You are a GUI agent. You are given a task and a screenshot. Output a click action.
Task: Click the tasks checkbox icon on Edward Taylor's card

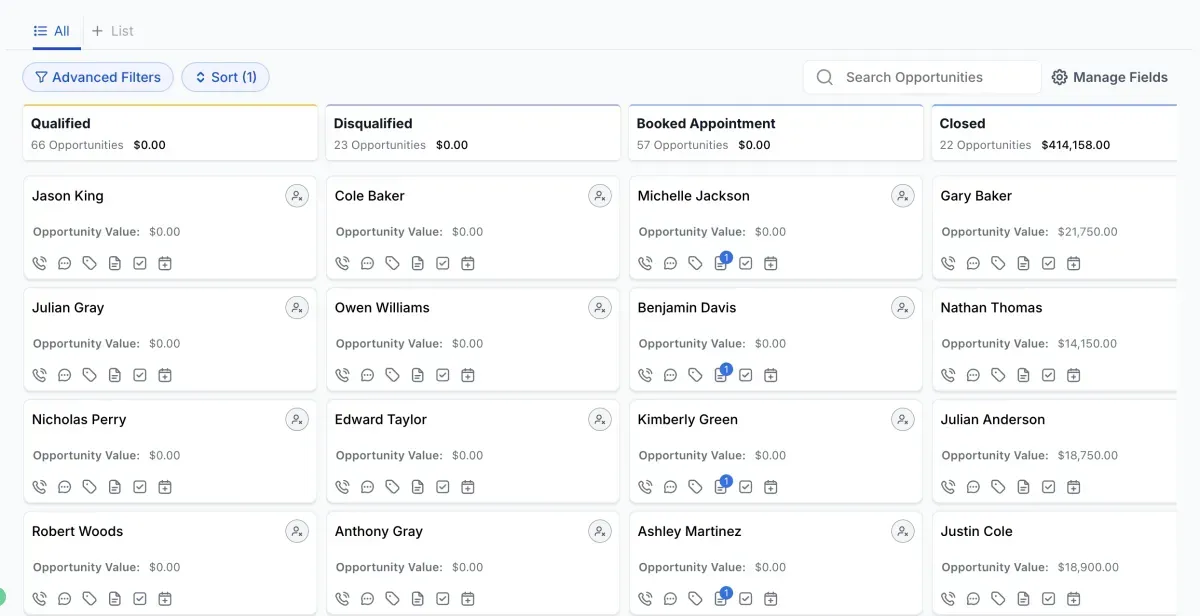pos(443,488)
